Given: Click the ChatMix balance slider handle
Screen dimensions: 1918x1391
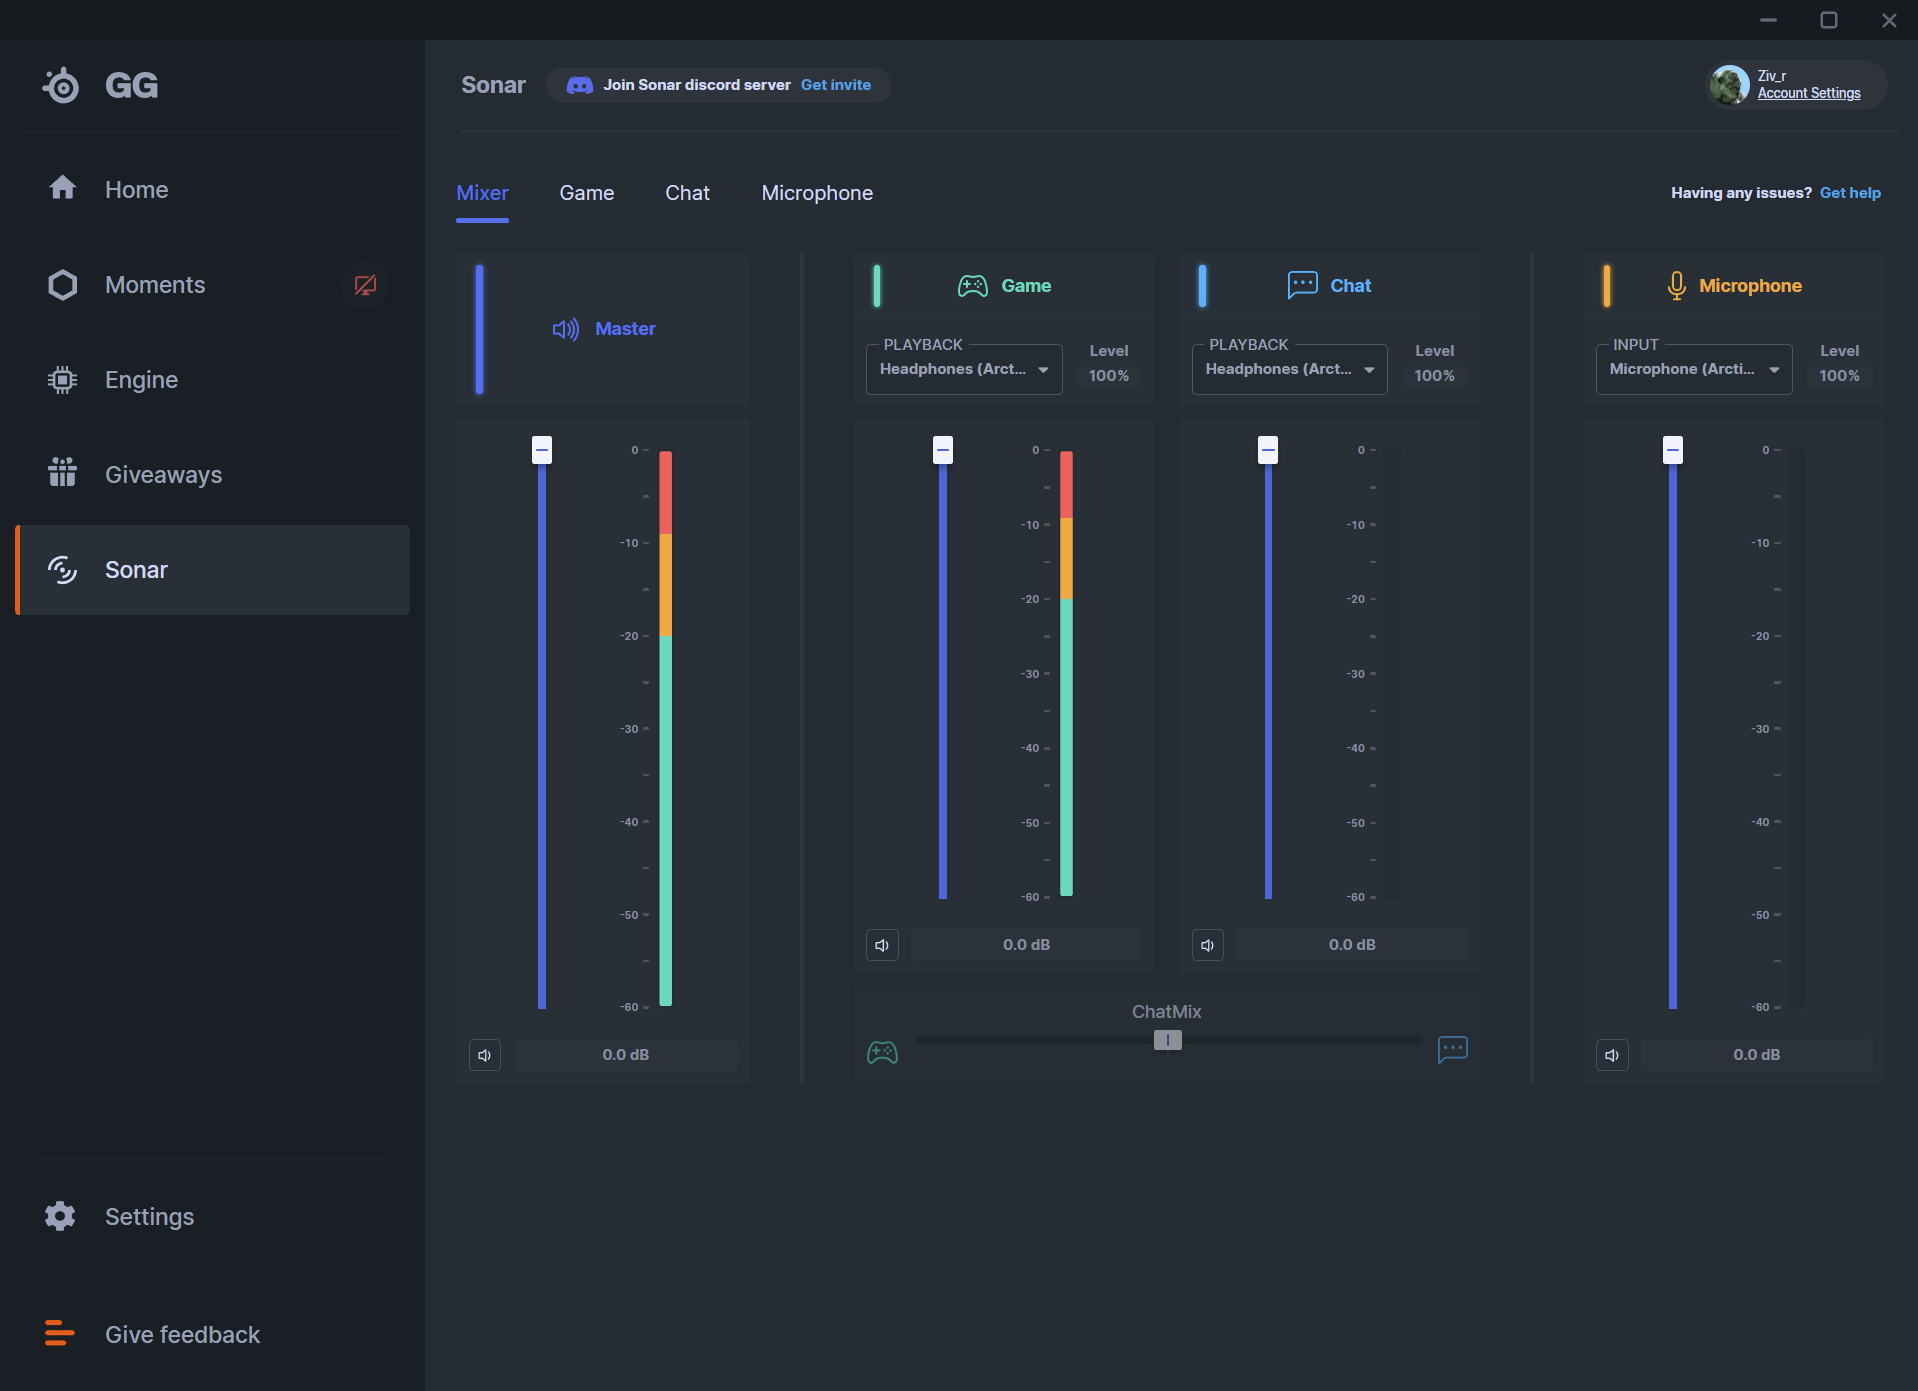Looking at the screenshot, I should 1168,1040.
